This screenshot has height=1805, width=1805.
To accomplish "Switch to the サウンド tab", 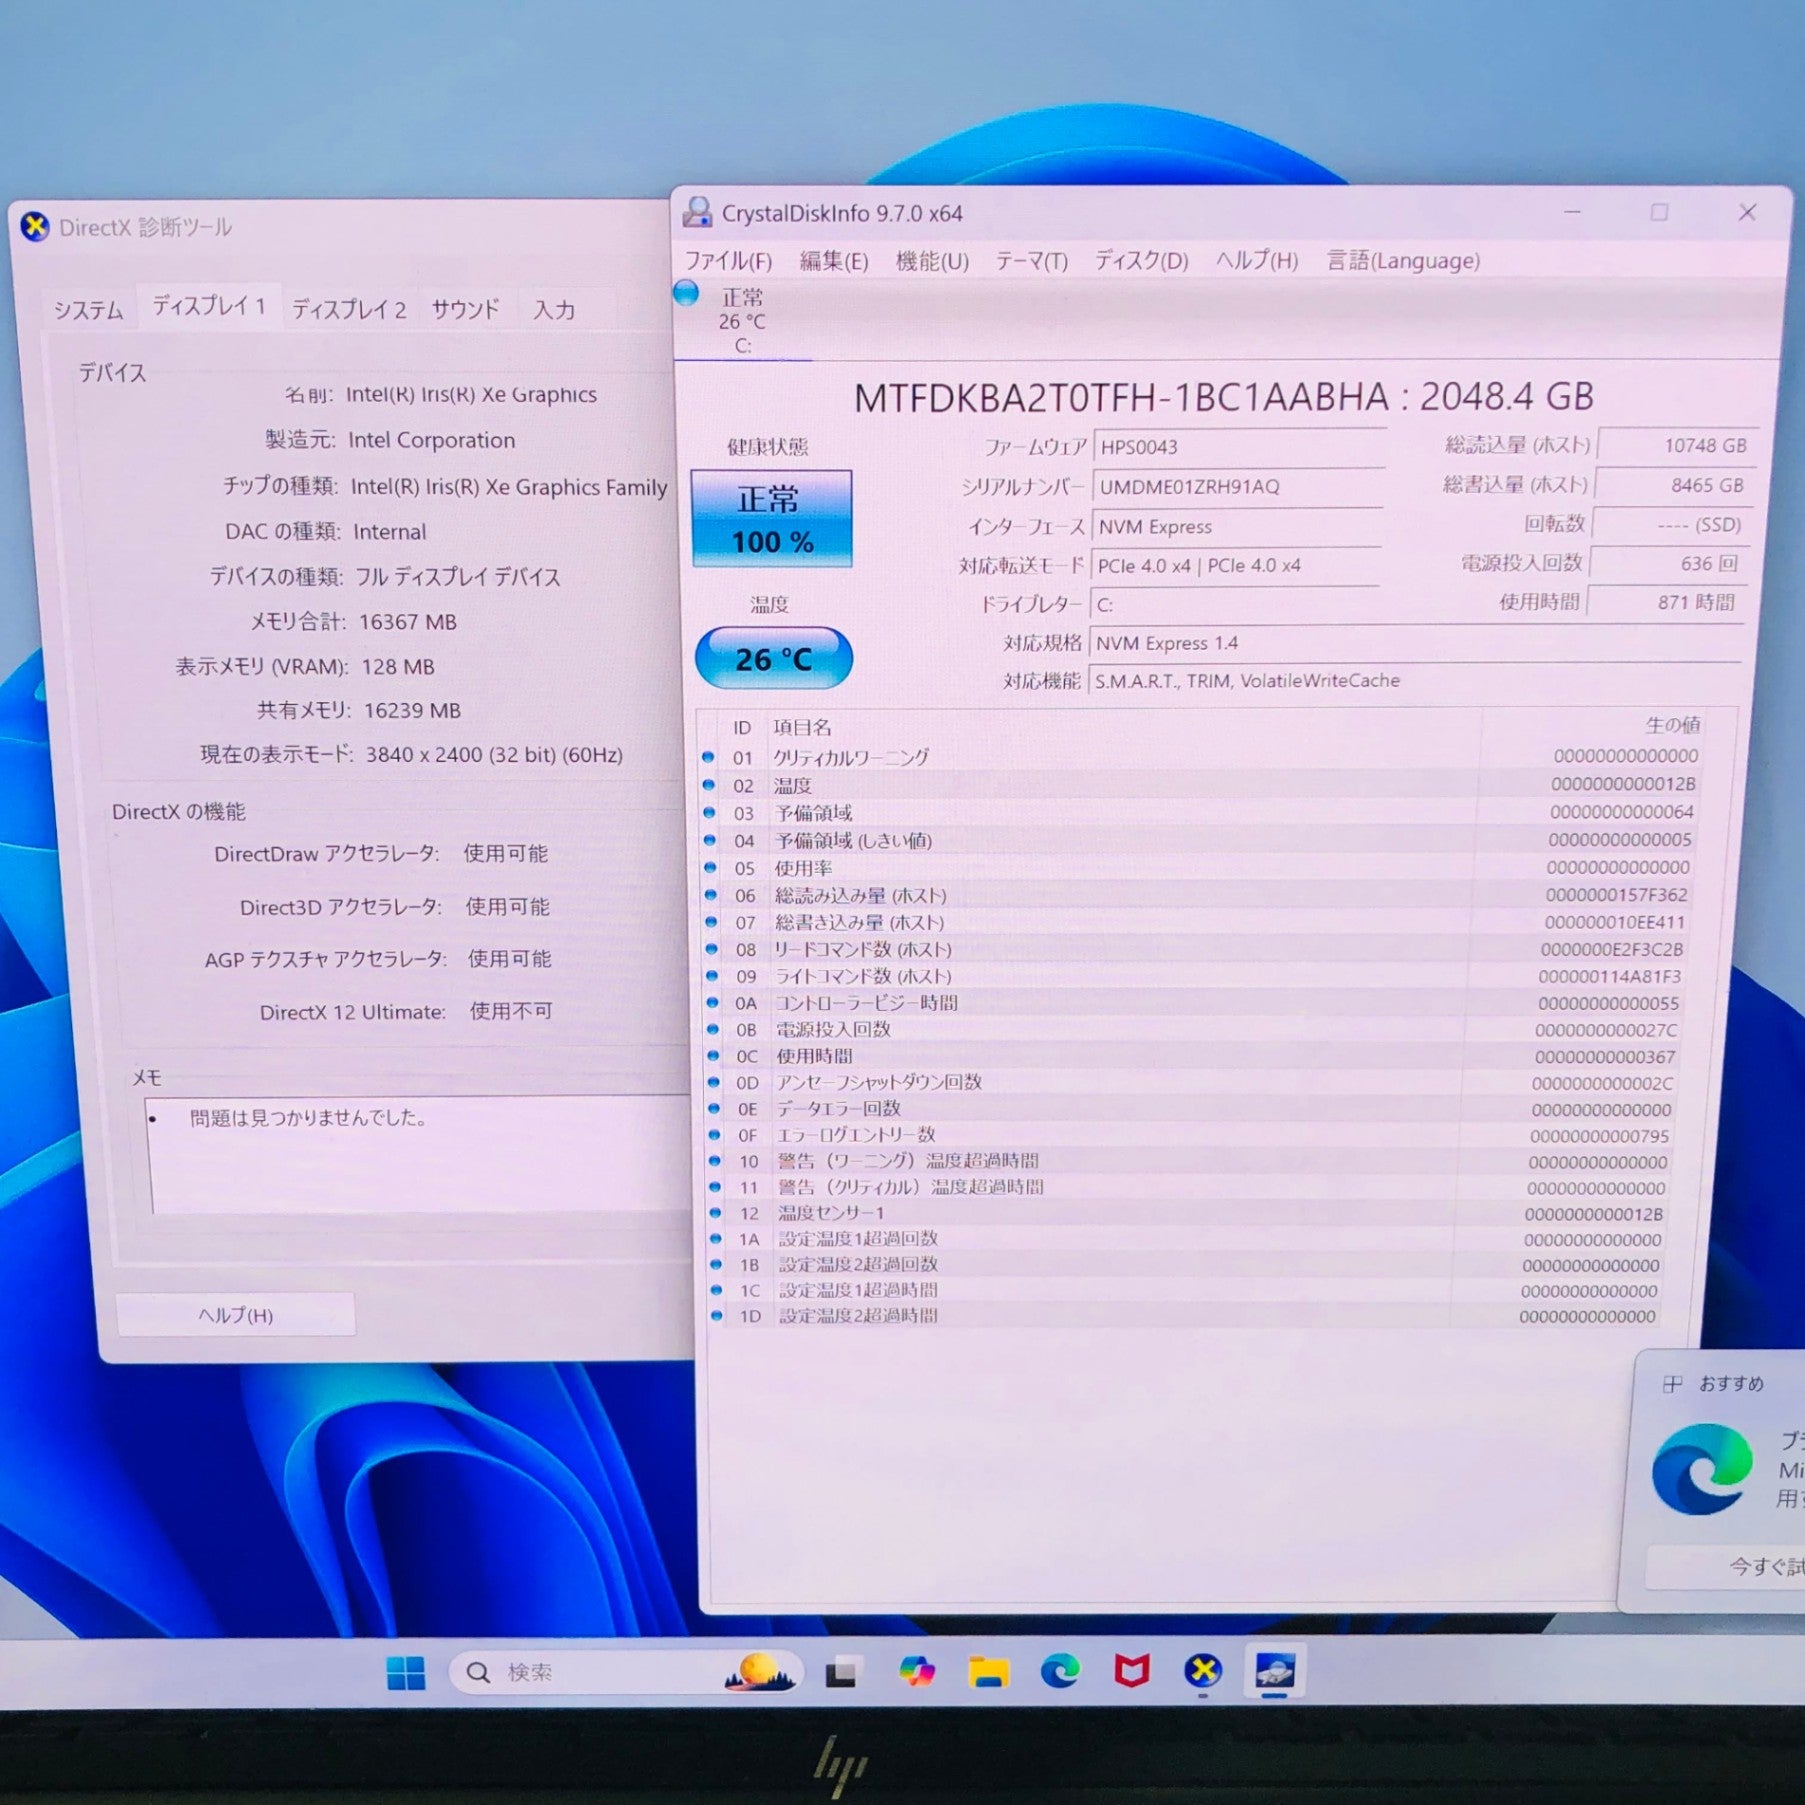I will pyautogui.click(x=465, y=309).
